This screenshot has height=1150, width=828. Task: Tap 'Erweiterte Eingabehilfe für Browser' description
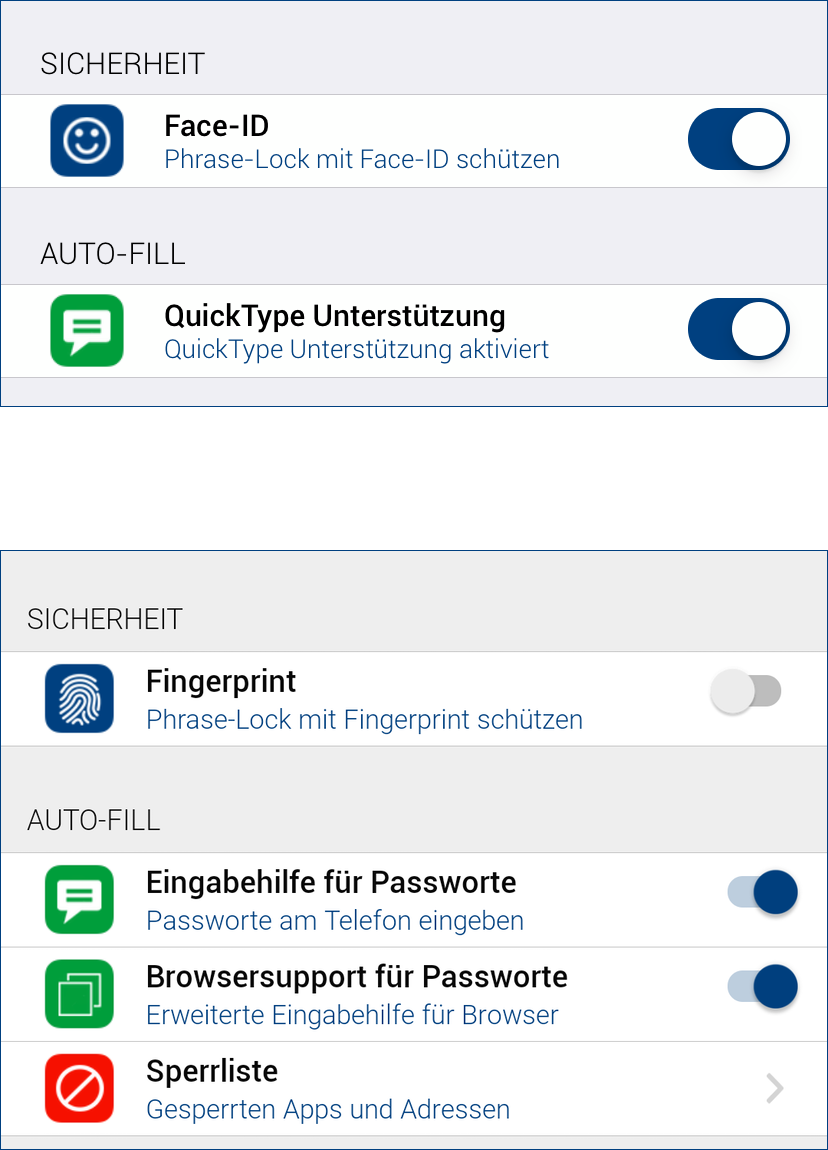[352, 1015]
